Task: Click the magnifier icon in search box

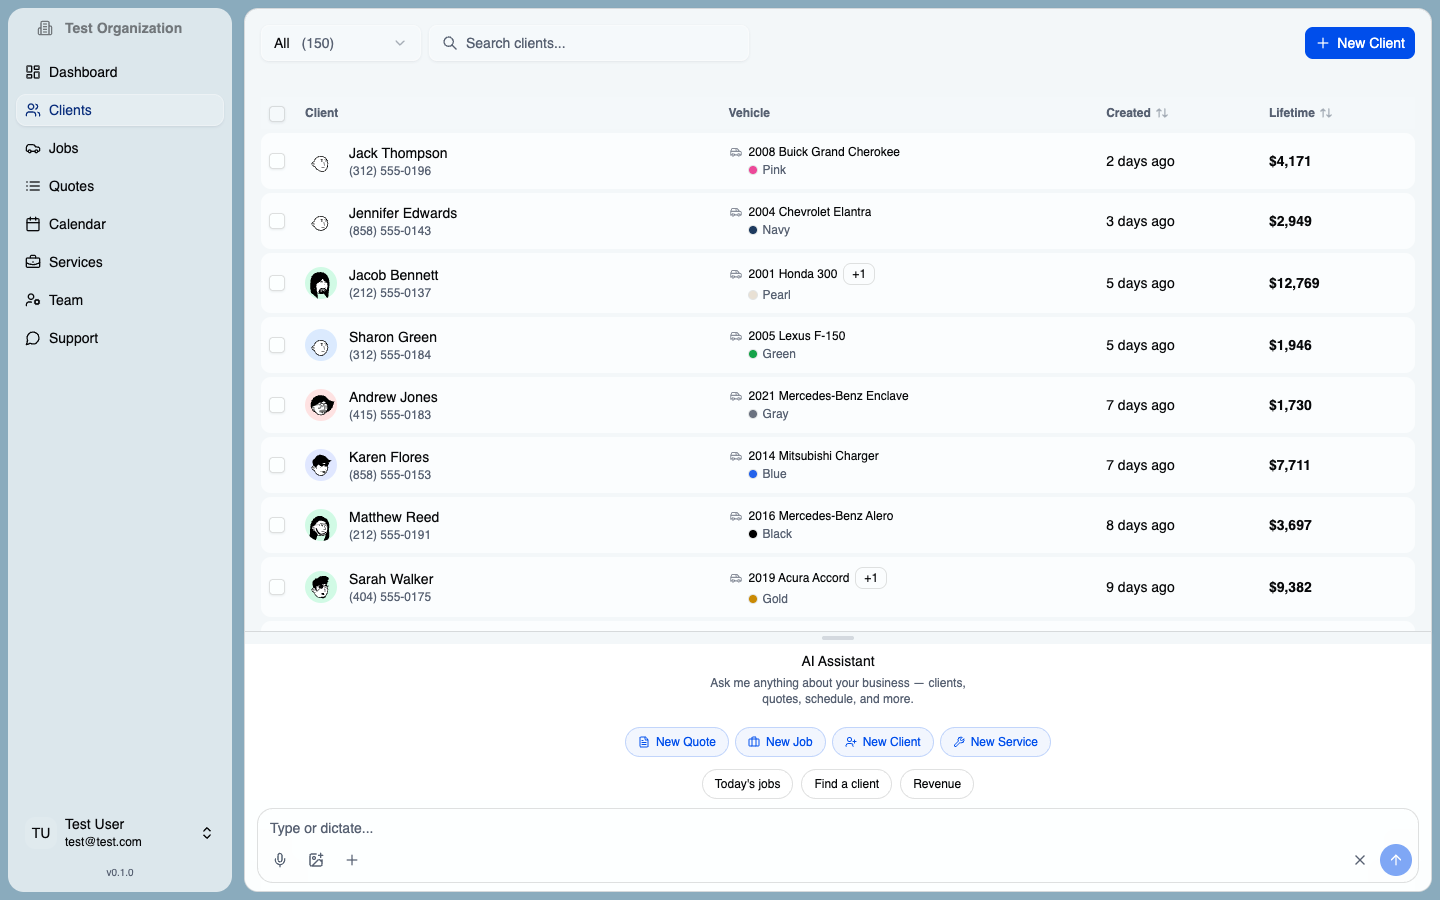Action: click(450, 43)
